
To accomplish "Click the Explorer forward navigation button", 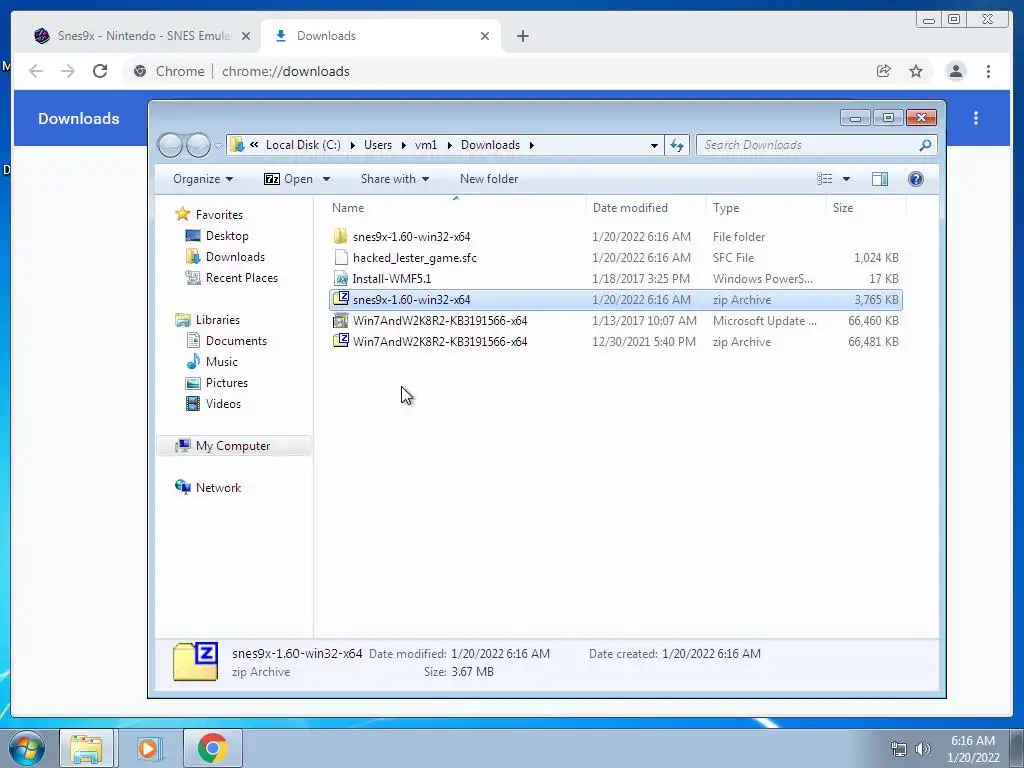I will [x=198, y=145].
